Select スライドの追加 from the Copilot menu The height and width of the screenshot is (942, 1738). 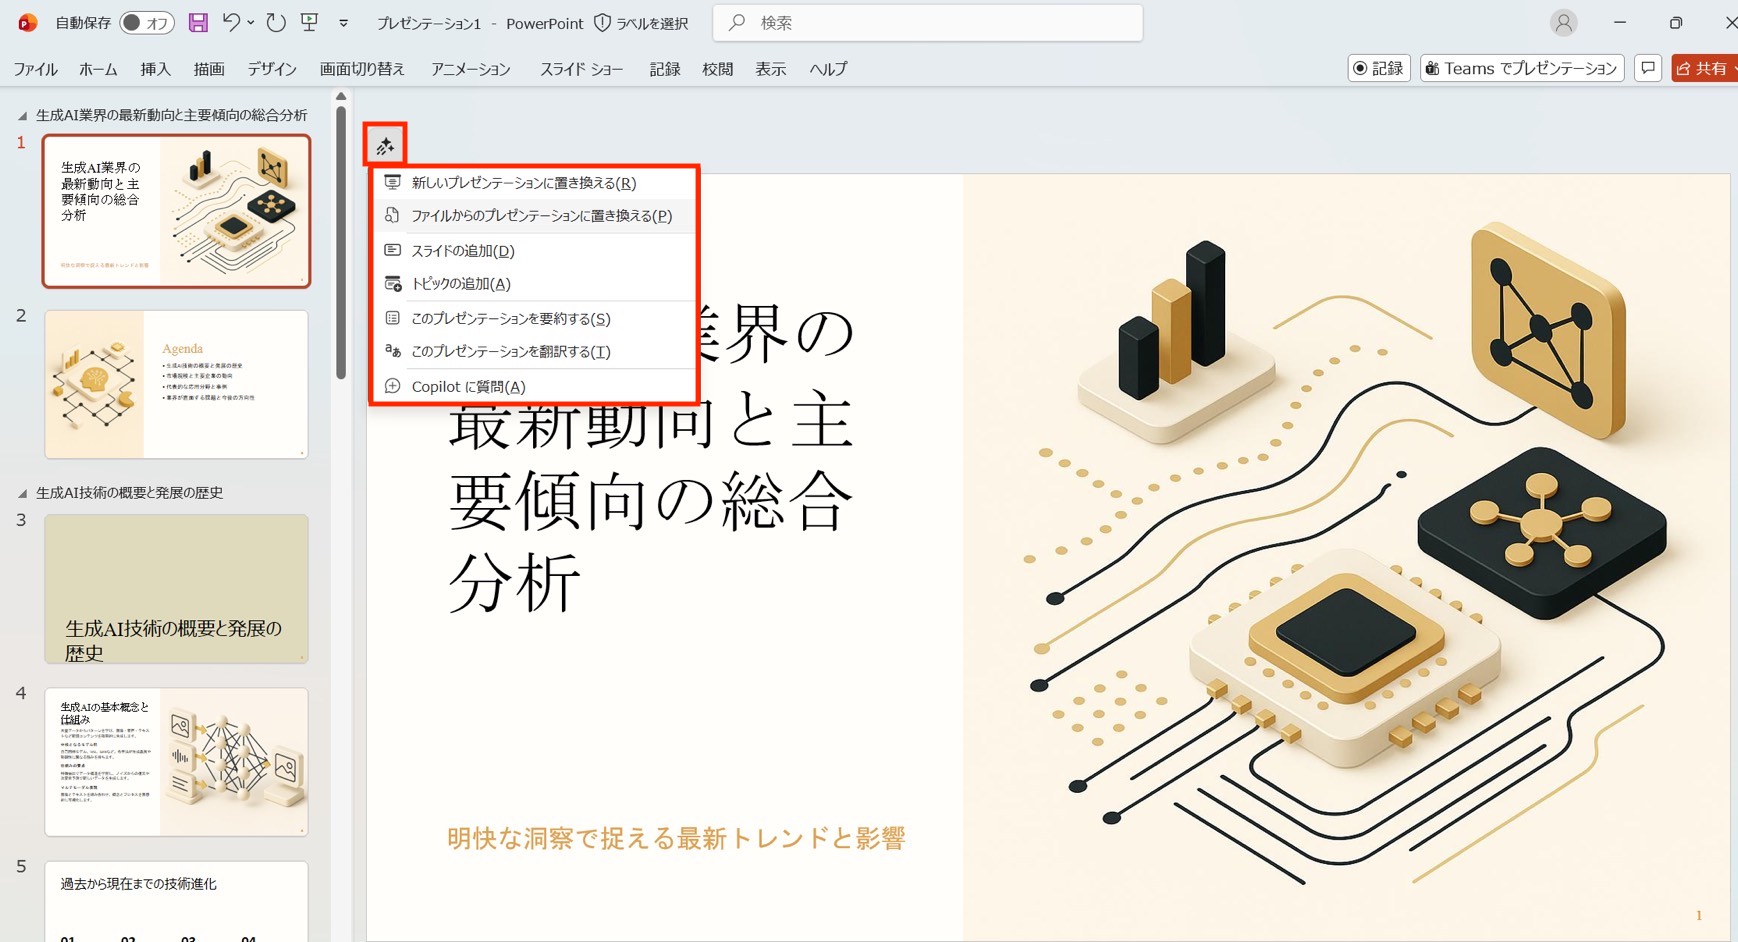[462, 251]
